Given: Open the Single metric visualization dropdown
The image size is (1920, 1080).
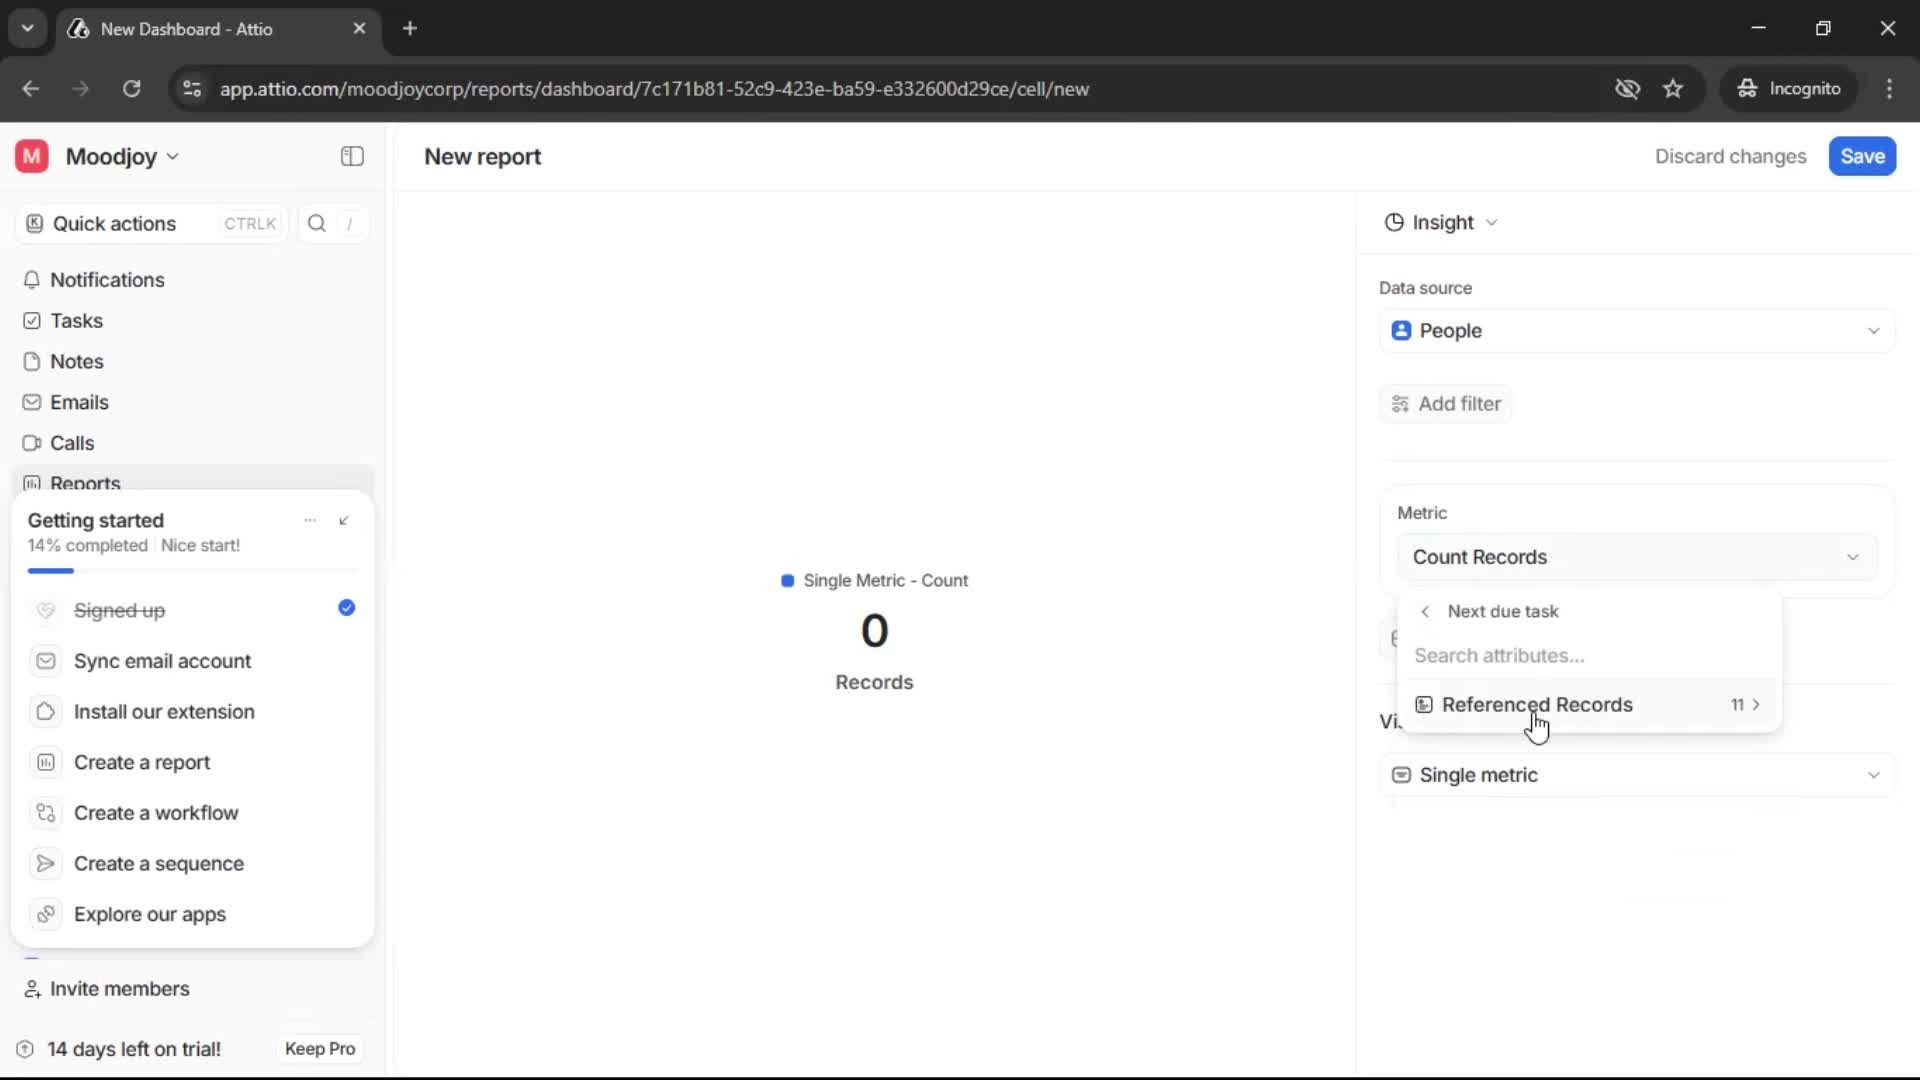Looking at the screenshot, I should point(1634,775).
